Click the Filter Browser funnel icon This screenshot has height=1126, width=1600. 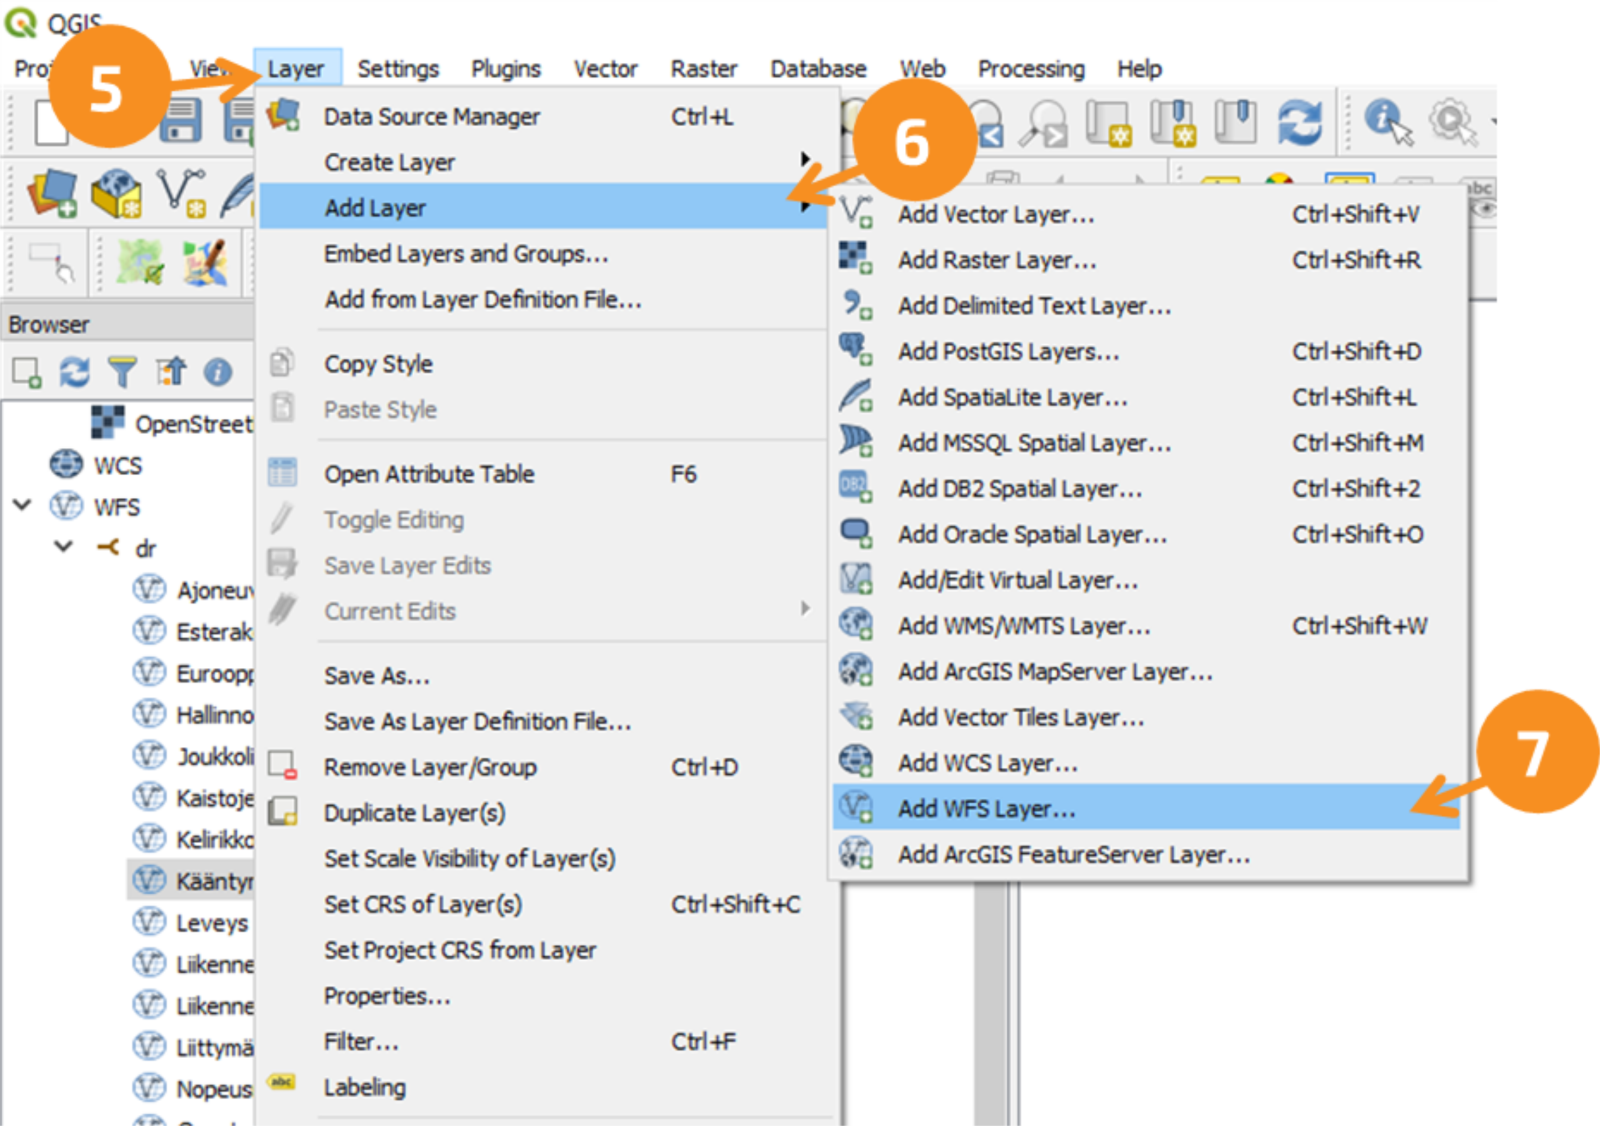(x=122, y=372)
